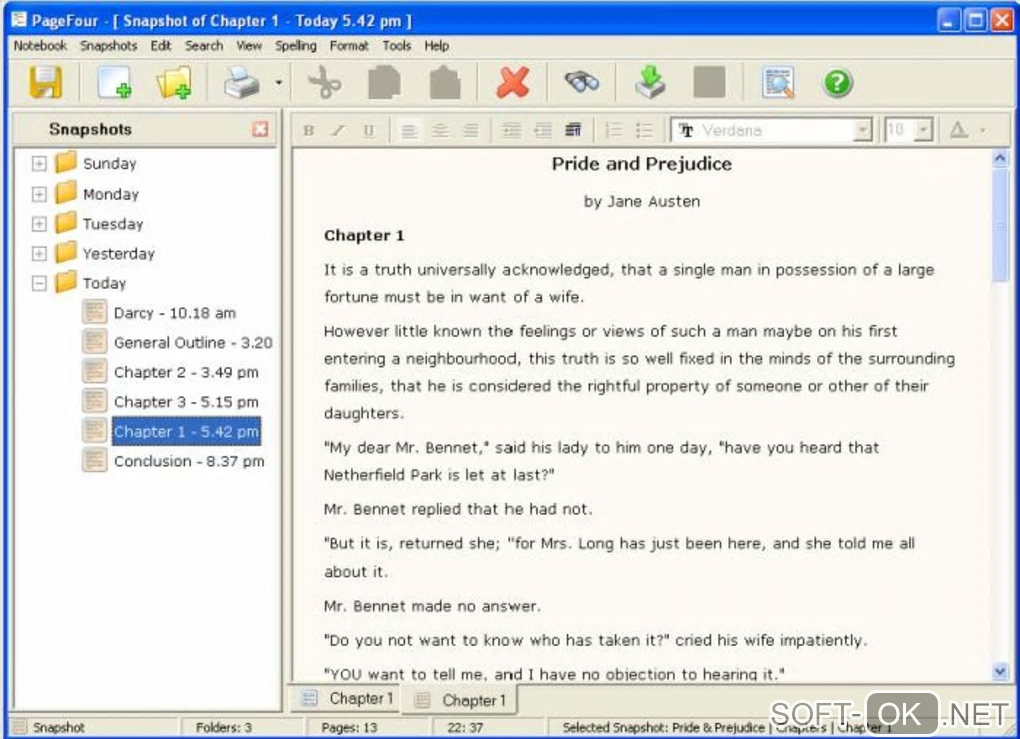
Task: Open the Print dropdown arrow
Action: pos(279,83)
